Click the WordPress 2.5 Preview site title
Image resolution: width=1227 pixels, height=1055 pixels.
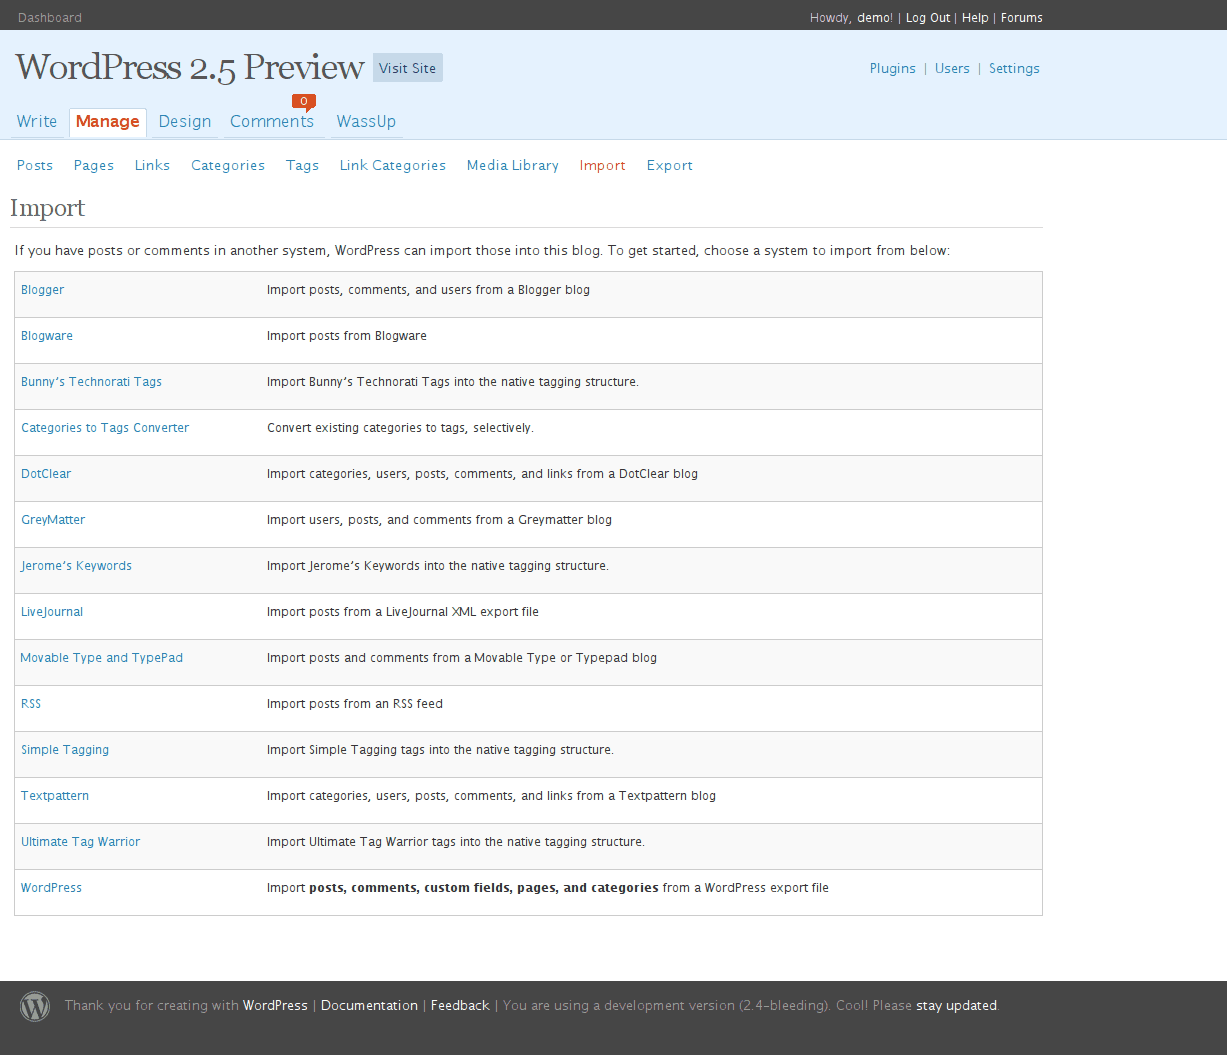190,67
